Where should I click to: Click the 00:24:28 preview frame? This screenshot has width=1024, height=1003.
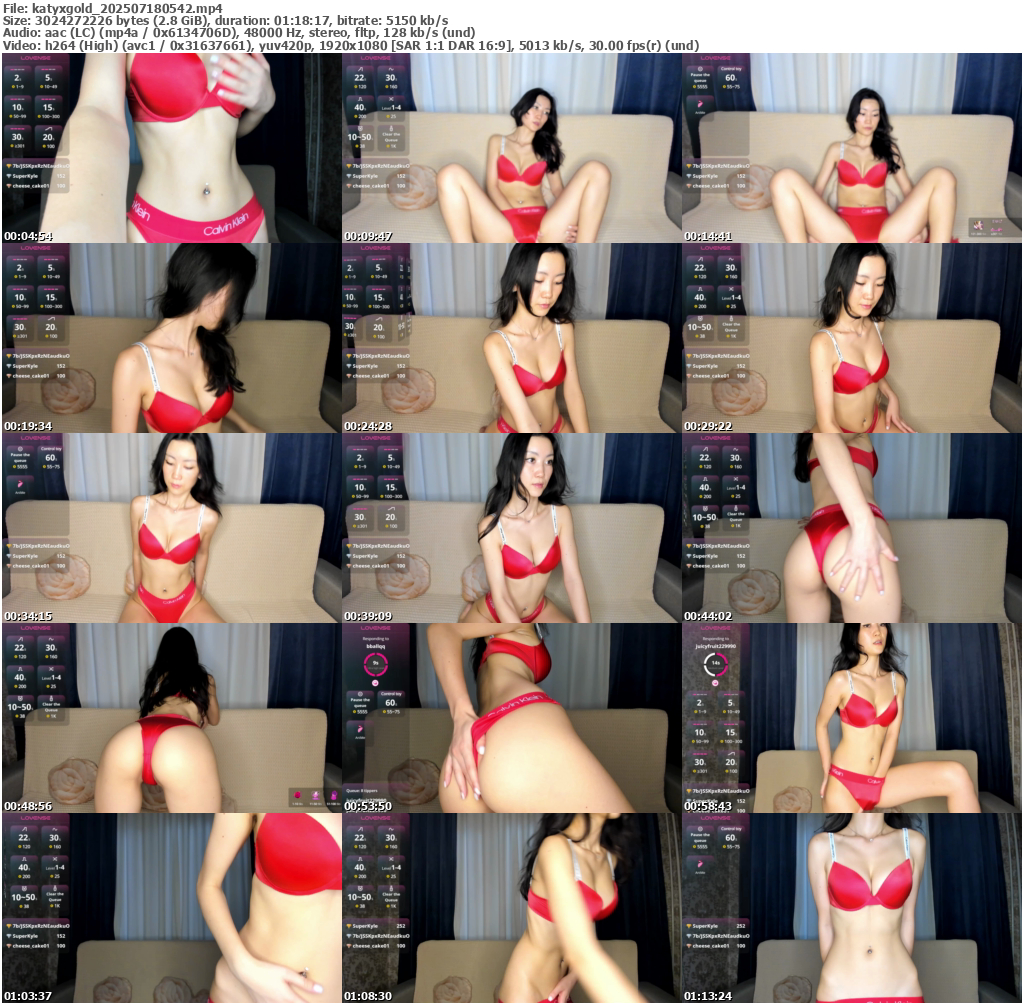512,338
